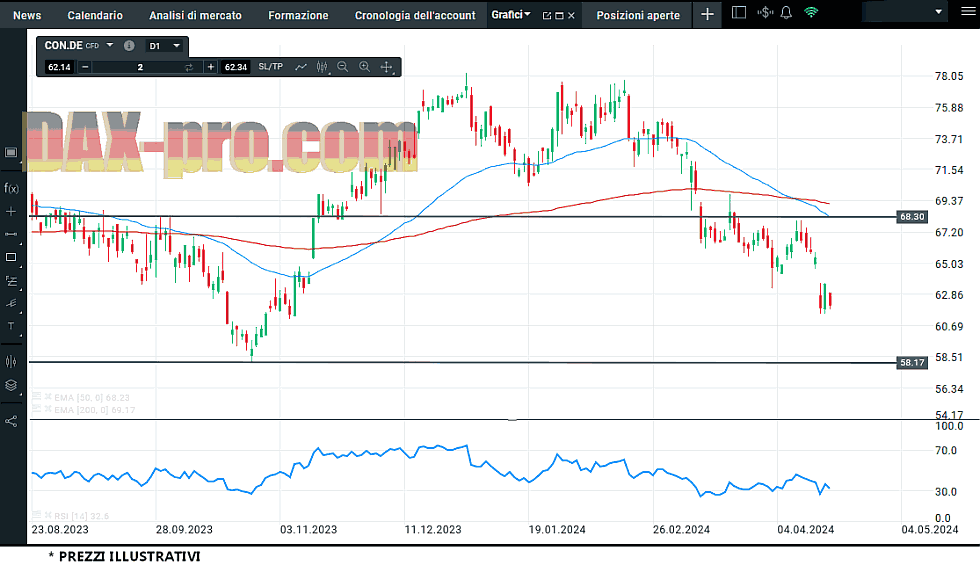Click the 78.05 price axis value

[x=949, y=76]
